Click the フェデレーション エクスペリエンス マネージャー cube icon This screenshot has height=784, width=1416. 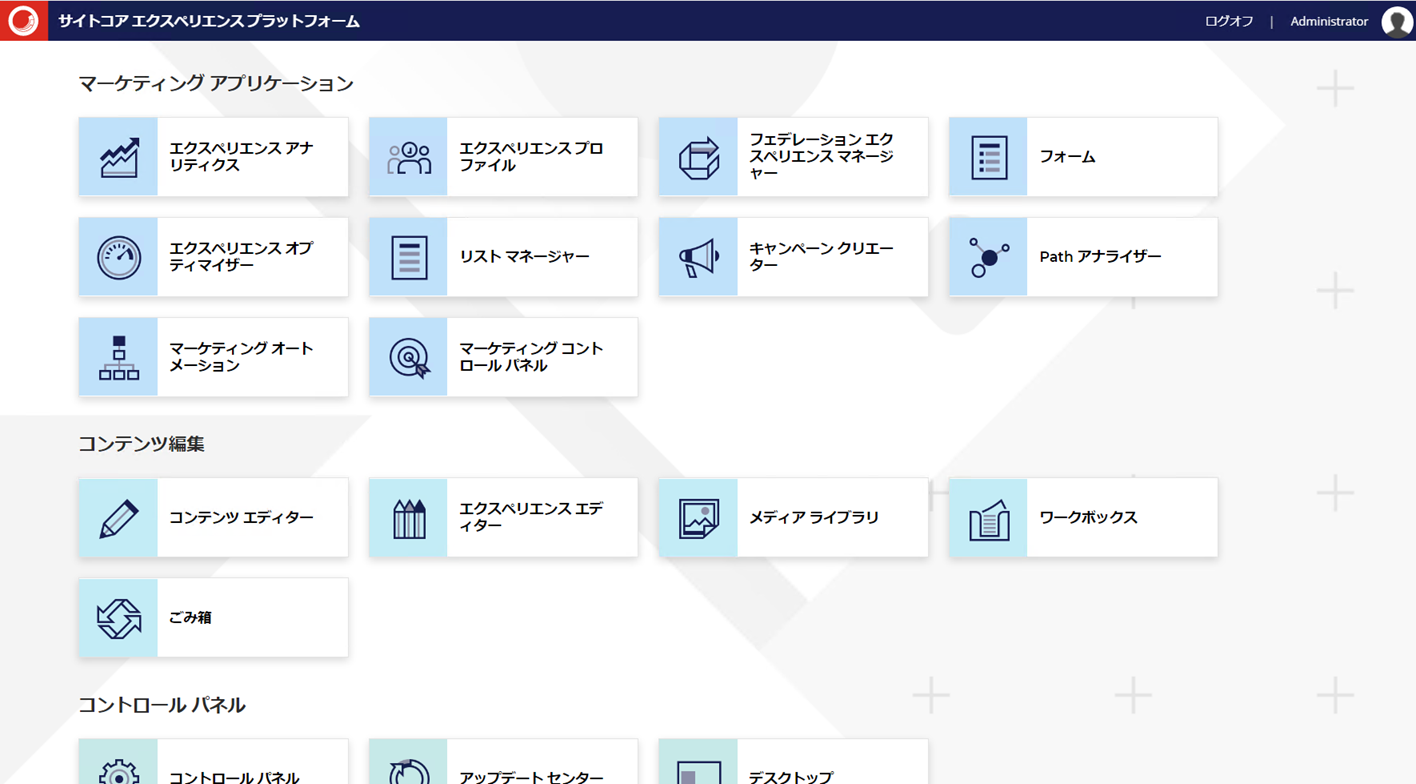(x=699, y=157)
